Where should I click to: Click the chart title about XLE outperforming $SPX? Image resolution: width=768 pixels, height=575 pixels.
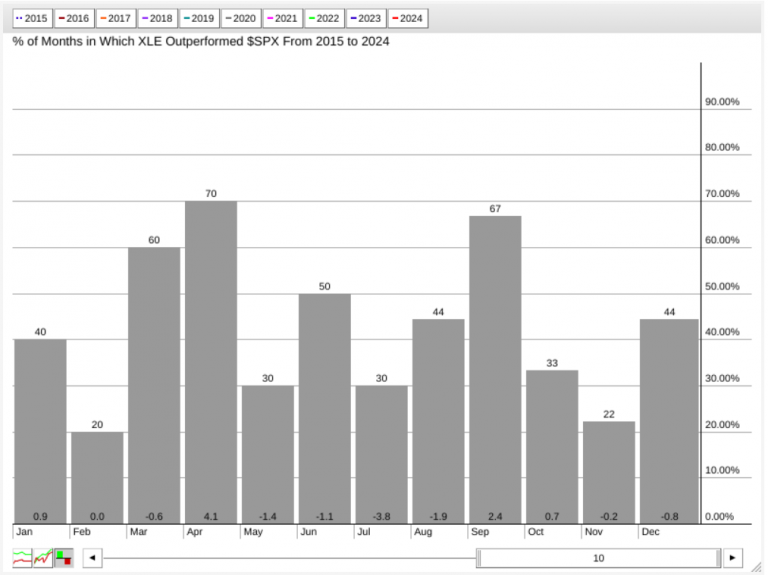pos(201,42)
